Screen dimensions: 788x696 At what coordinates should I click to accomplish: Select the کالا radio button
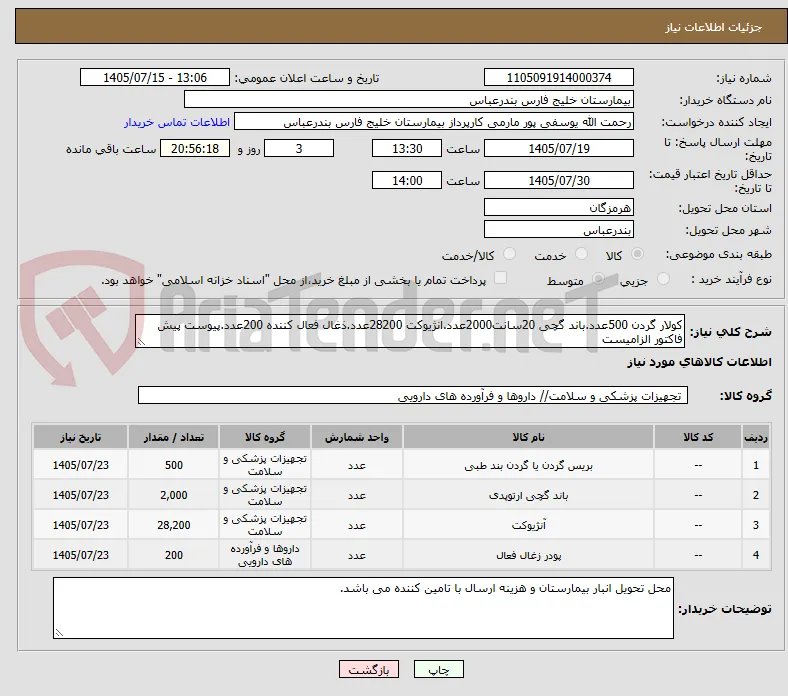coord(637,254)
